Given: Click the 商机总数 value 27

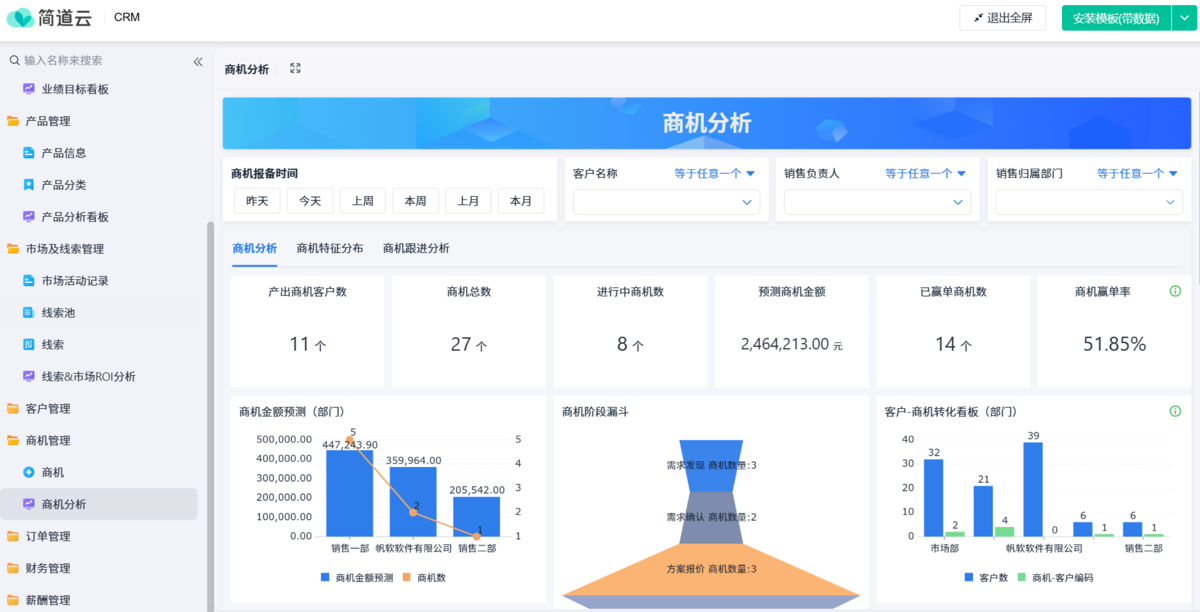Looking at the screenshot, I should click(x=460, y=345).
